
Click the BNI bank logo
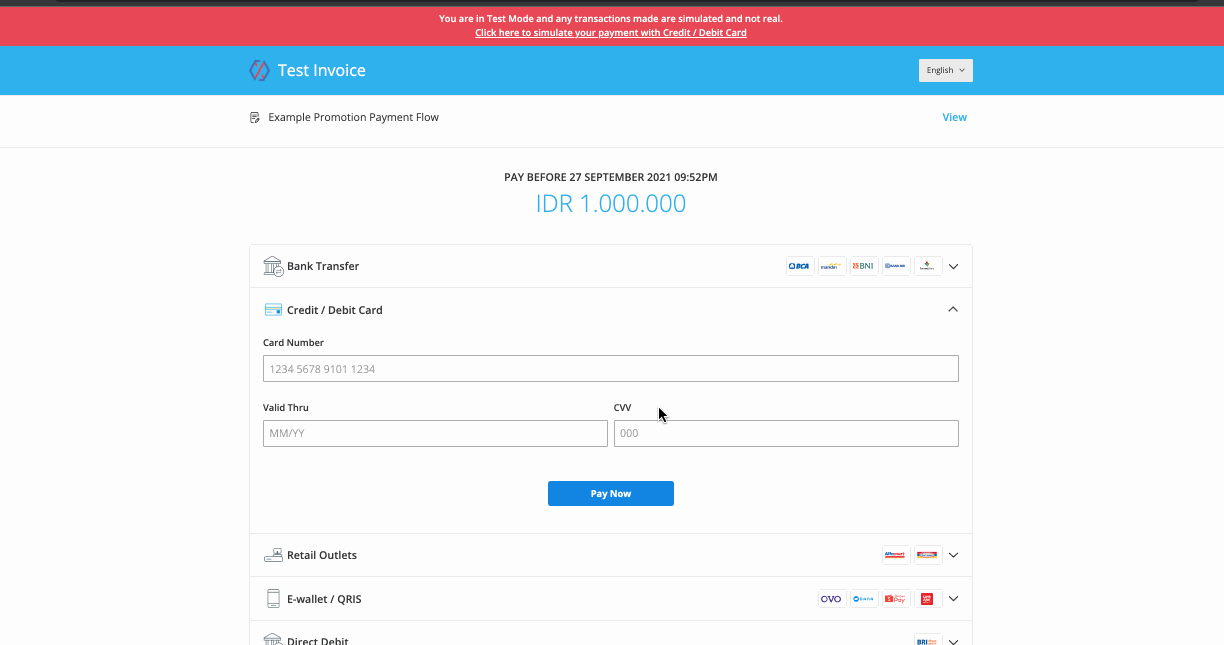point(863,266)
